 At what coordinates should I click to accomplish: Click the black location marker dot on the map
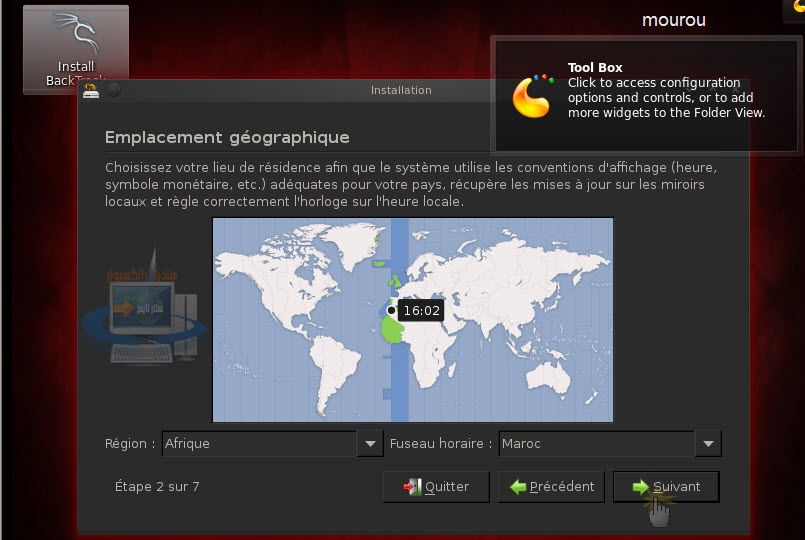tap(391, 311)
